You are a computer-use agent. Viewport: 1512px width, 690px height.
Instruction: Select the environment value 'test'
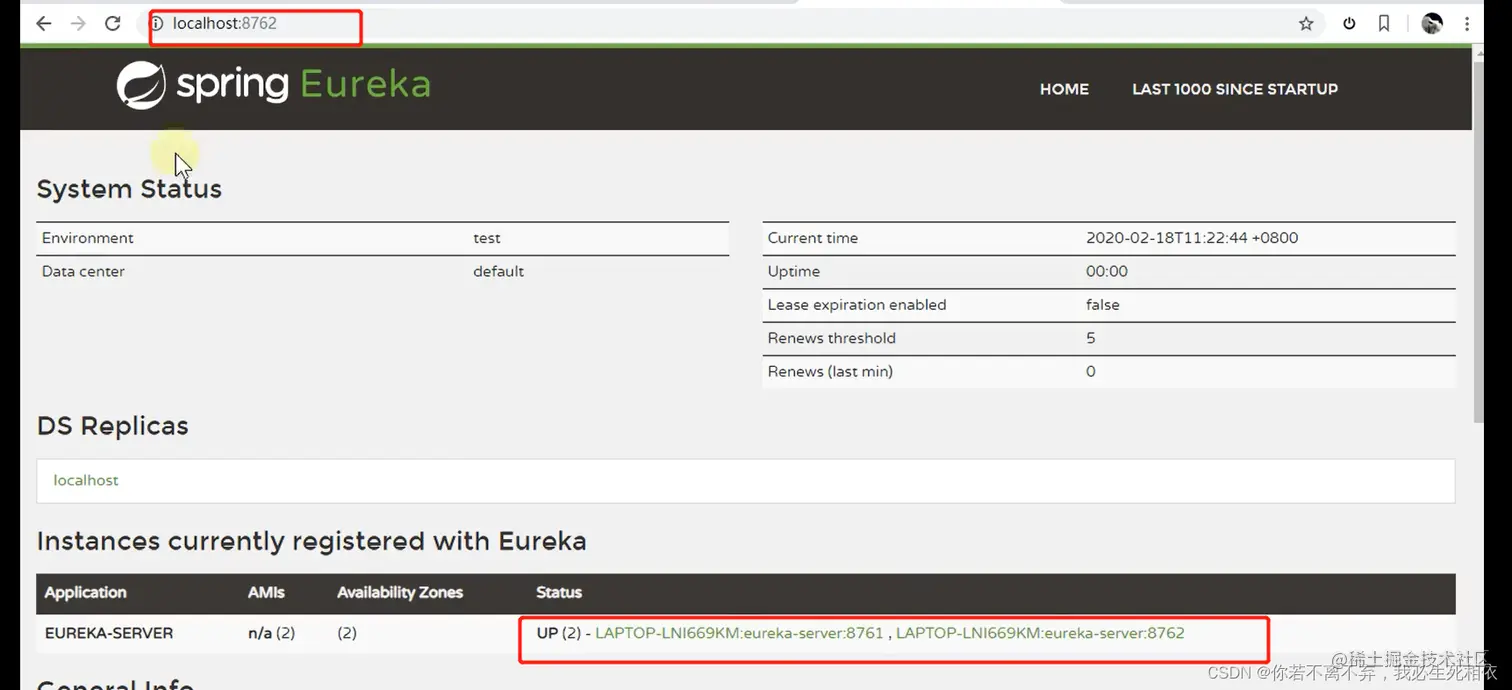(x=487, y=238)
